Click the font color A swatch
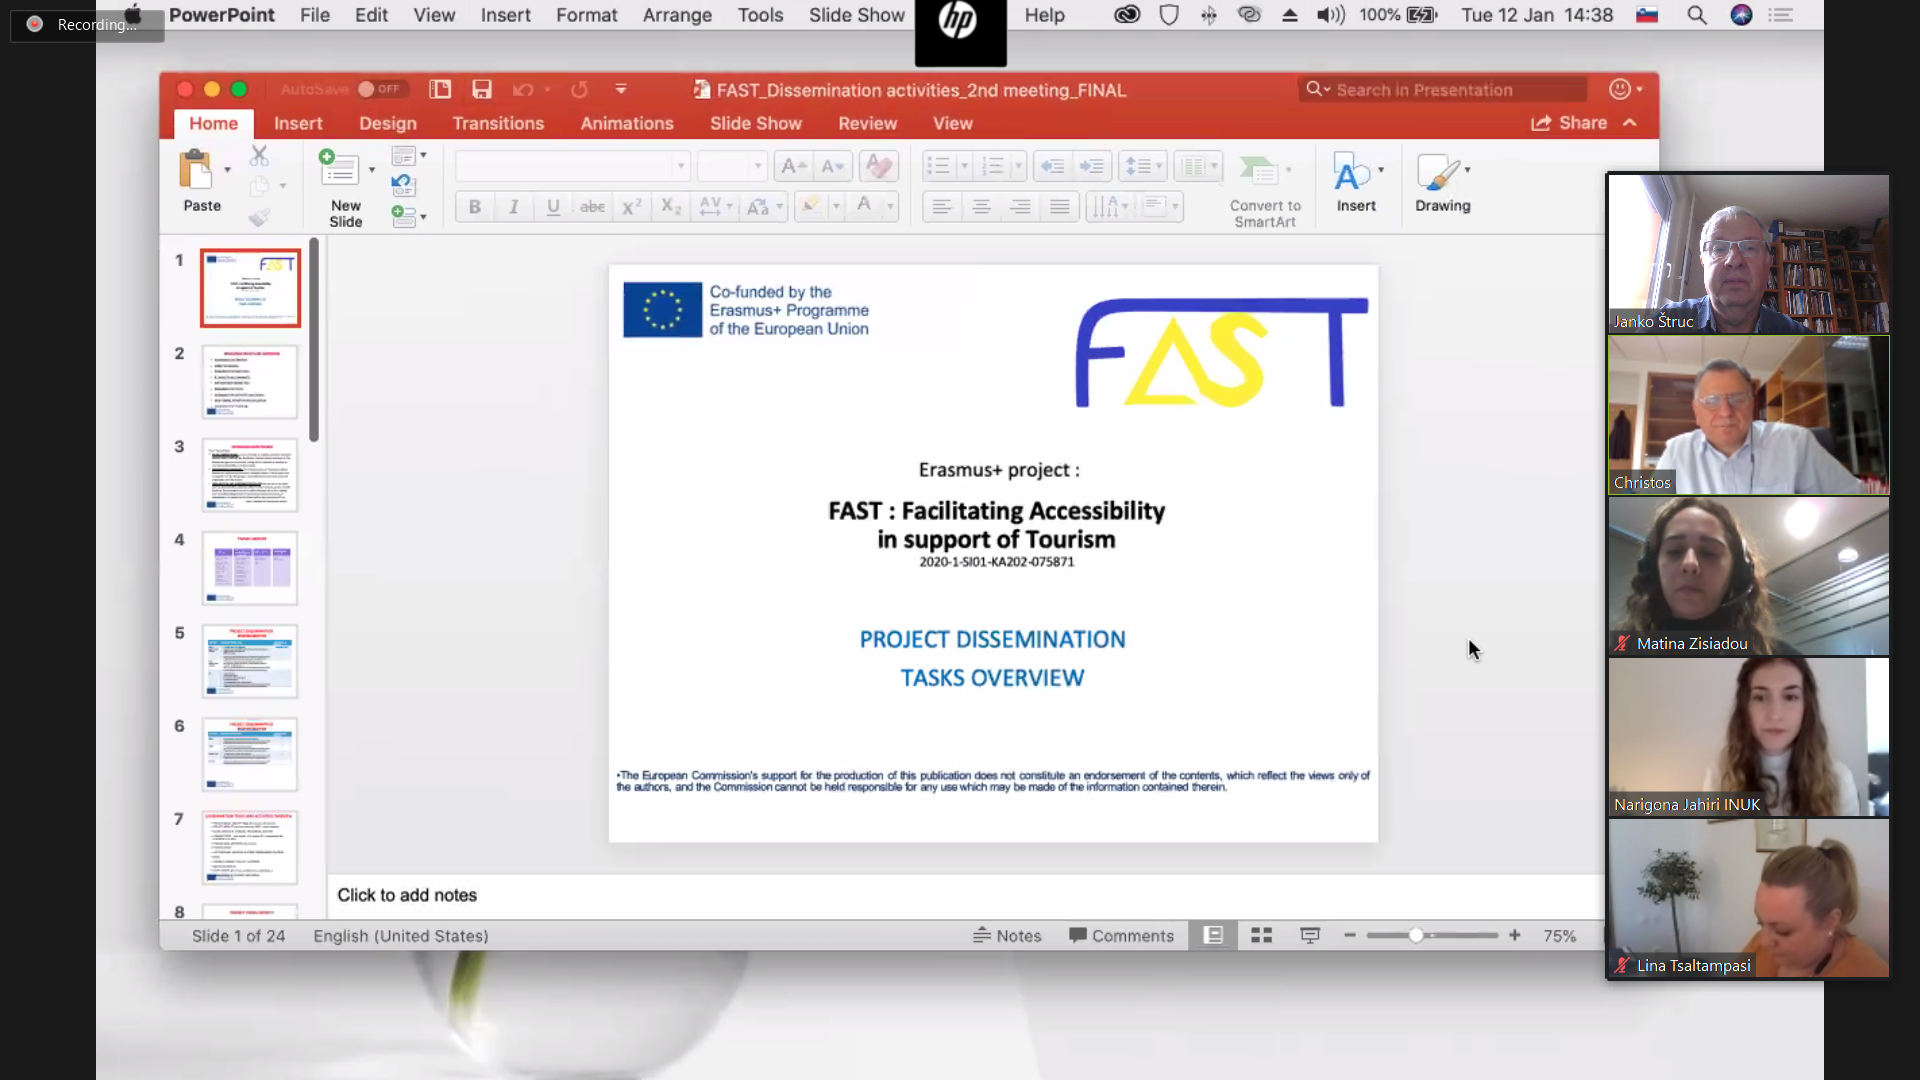Viewport: 1920px width, 1080px height. pyautogui.click(x=864, y=206)
